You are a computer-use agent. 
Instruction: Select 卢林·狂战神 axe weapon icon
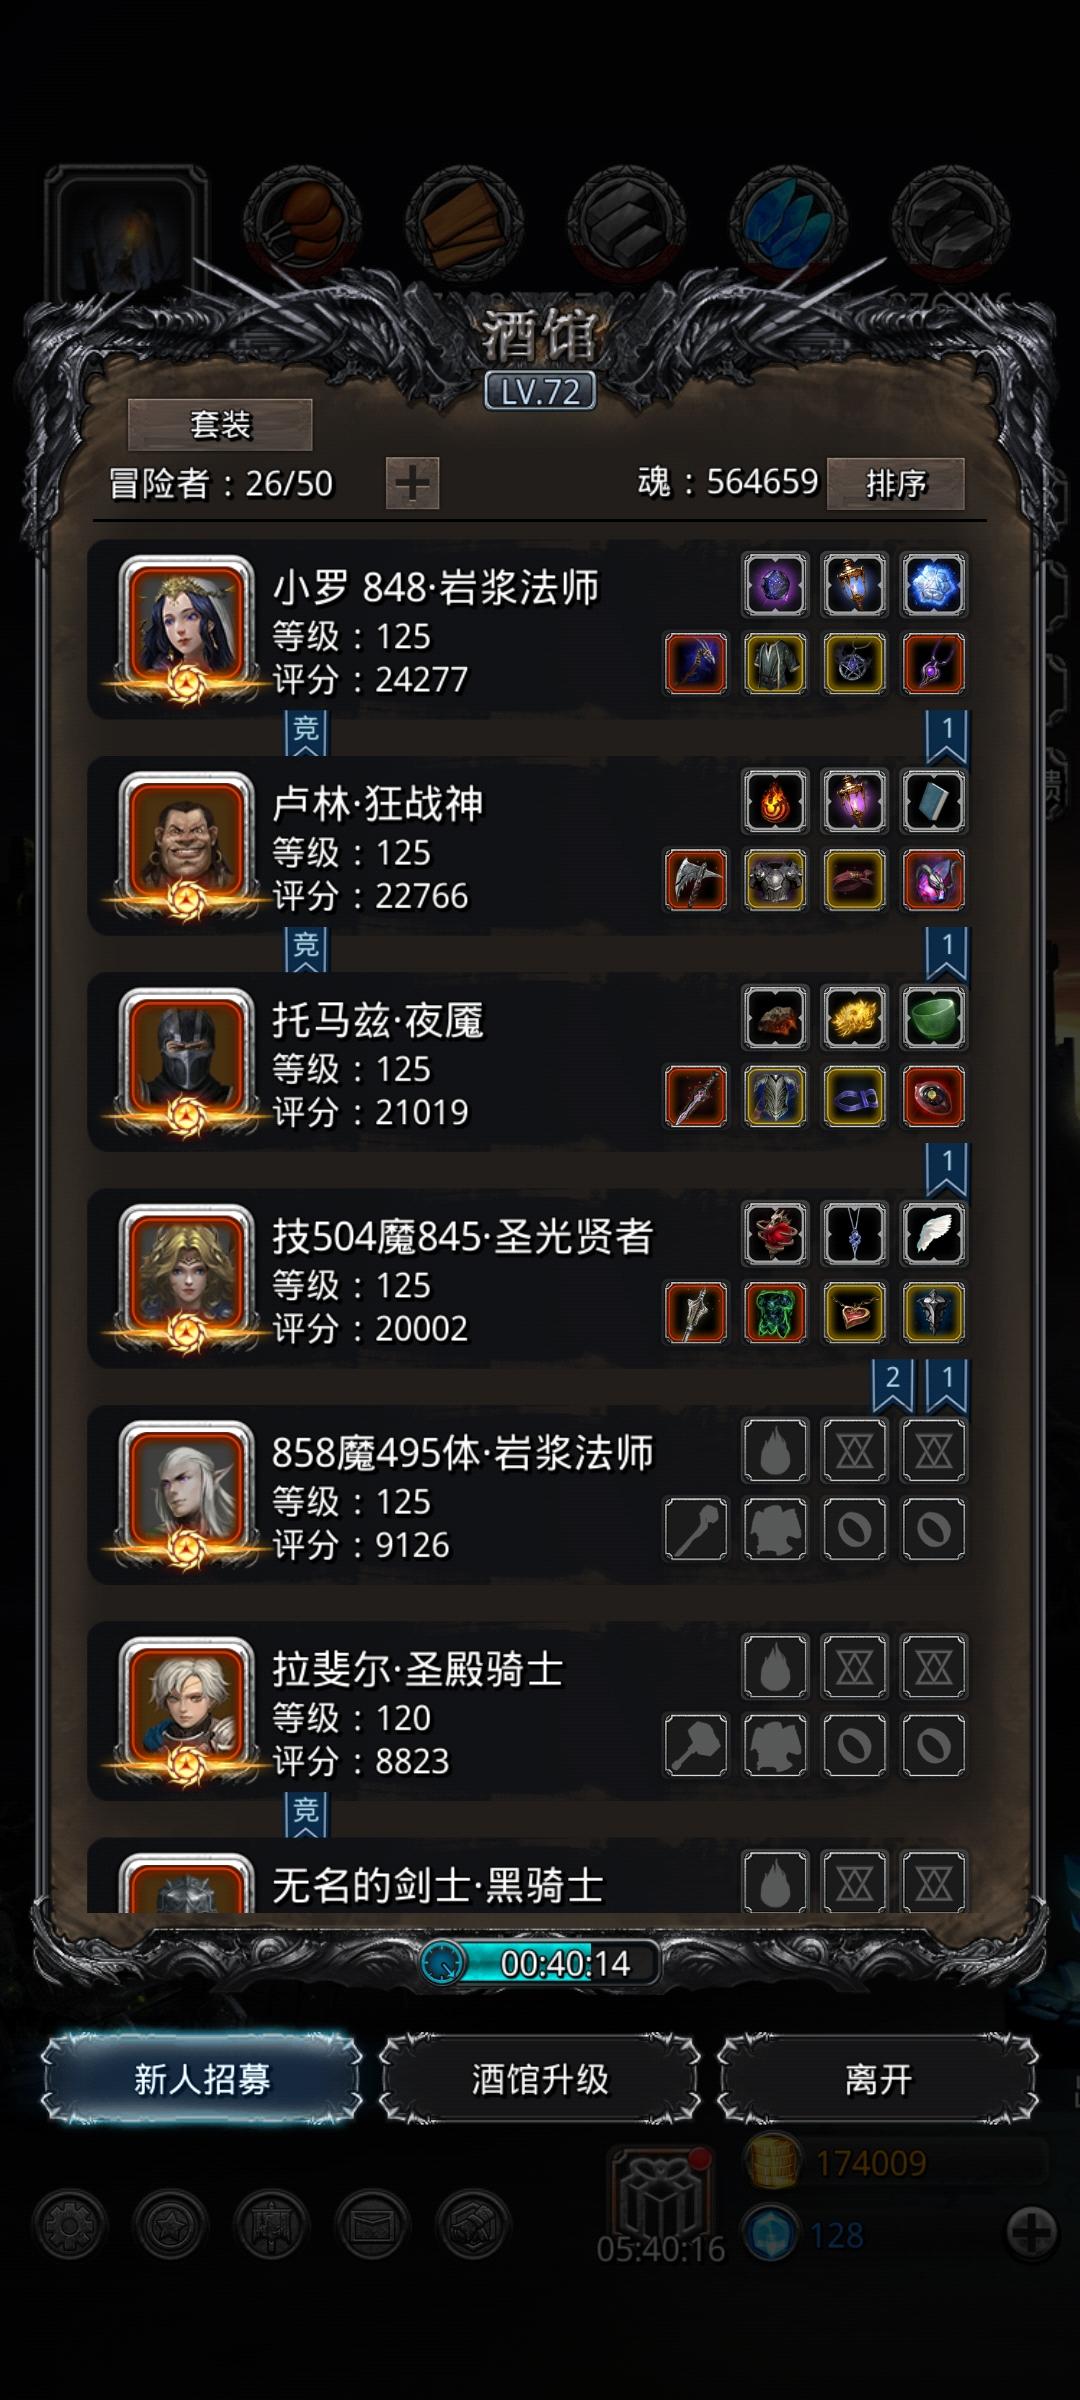[x=696, y=880]
